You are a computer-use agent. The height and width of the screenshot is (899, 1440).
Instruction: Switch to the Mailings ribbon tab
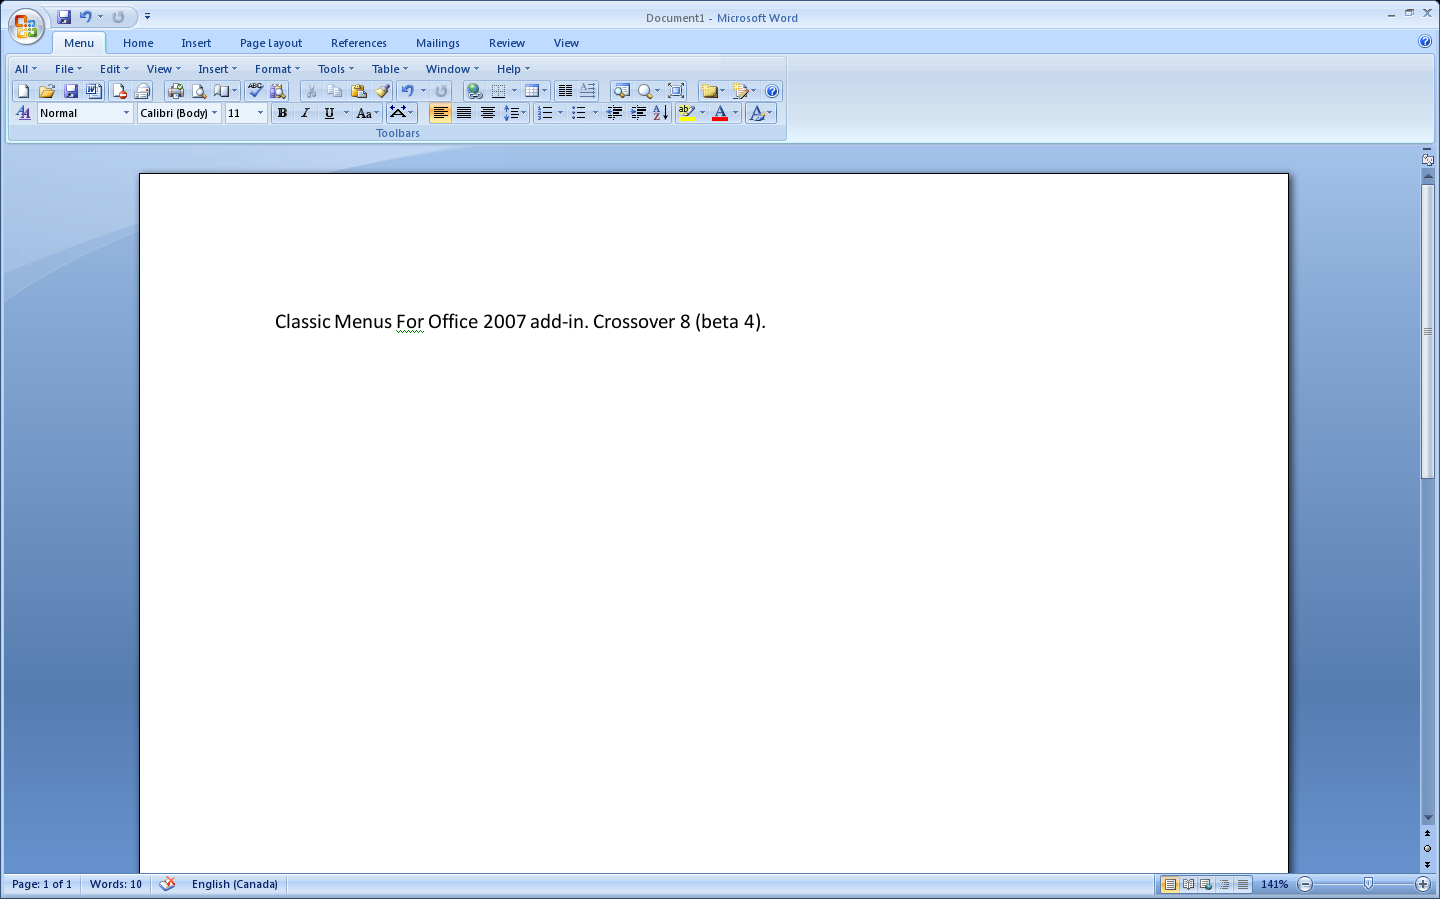click(438, 43)
